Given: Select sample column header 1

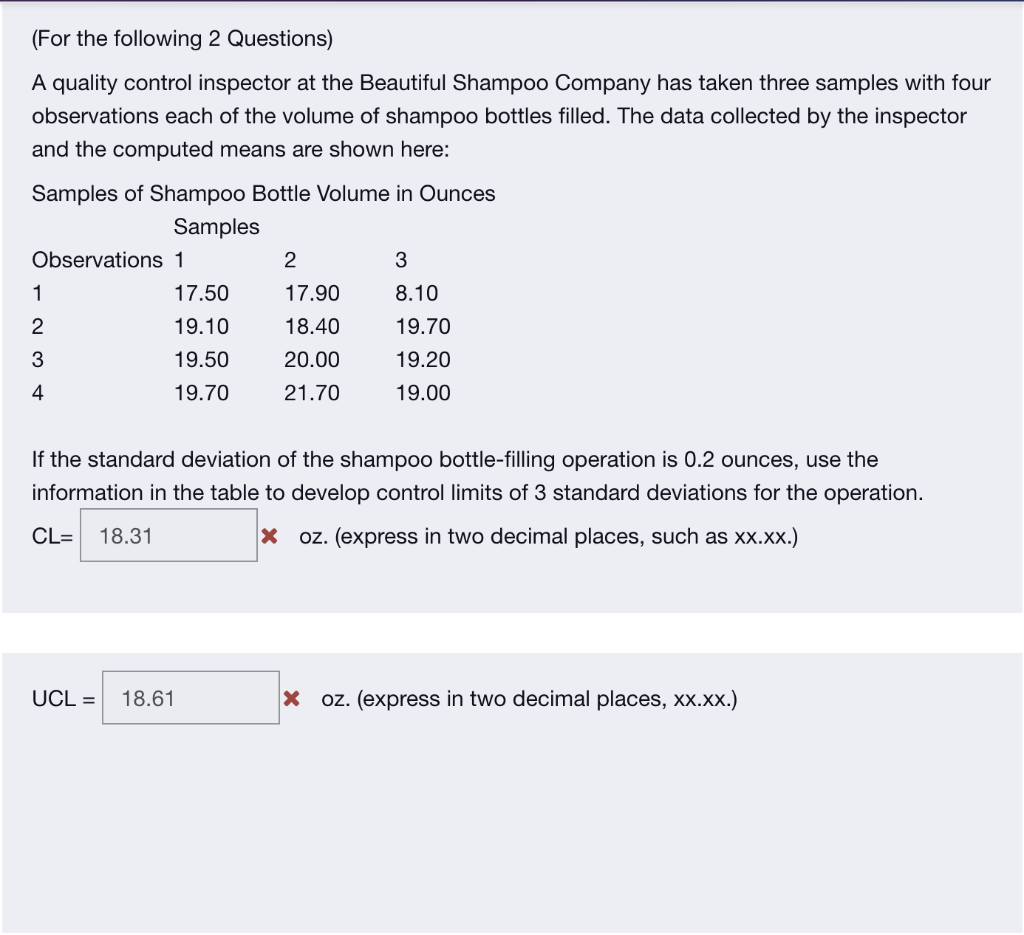Looking at the screenshot, I should (178, 259).
